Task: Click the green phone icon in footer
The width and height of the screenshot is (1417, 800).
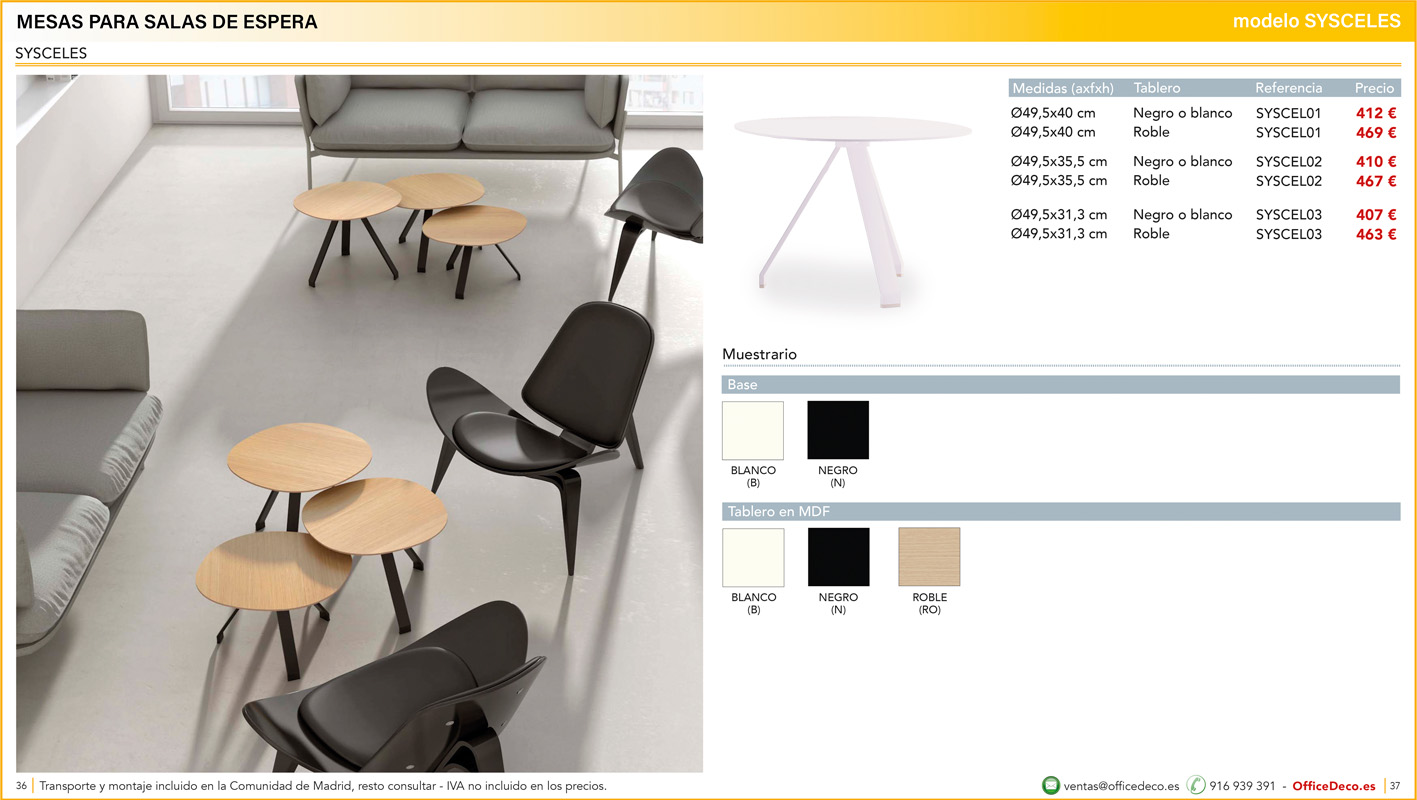Action: [x=1196, y=785]
